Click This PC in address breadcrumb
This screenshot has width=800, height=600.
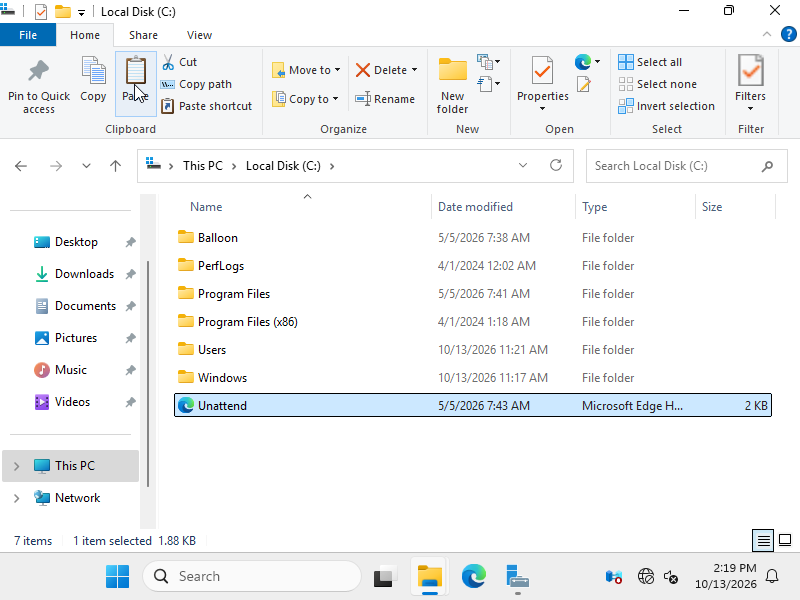[x=203, y=166]
